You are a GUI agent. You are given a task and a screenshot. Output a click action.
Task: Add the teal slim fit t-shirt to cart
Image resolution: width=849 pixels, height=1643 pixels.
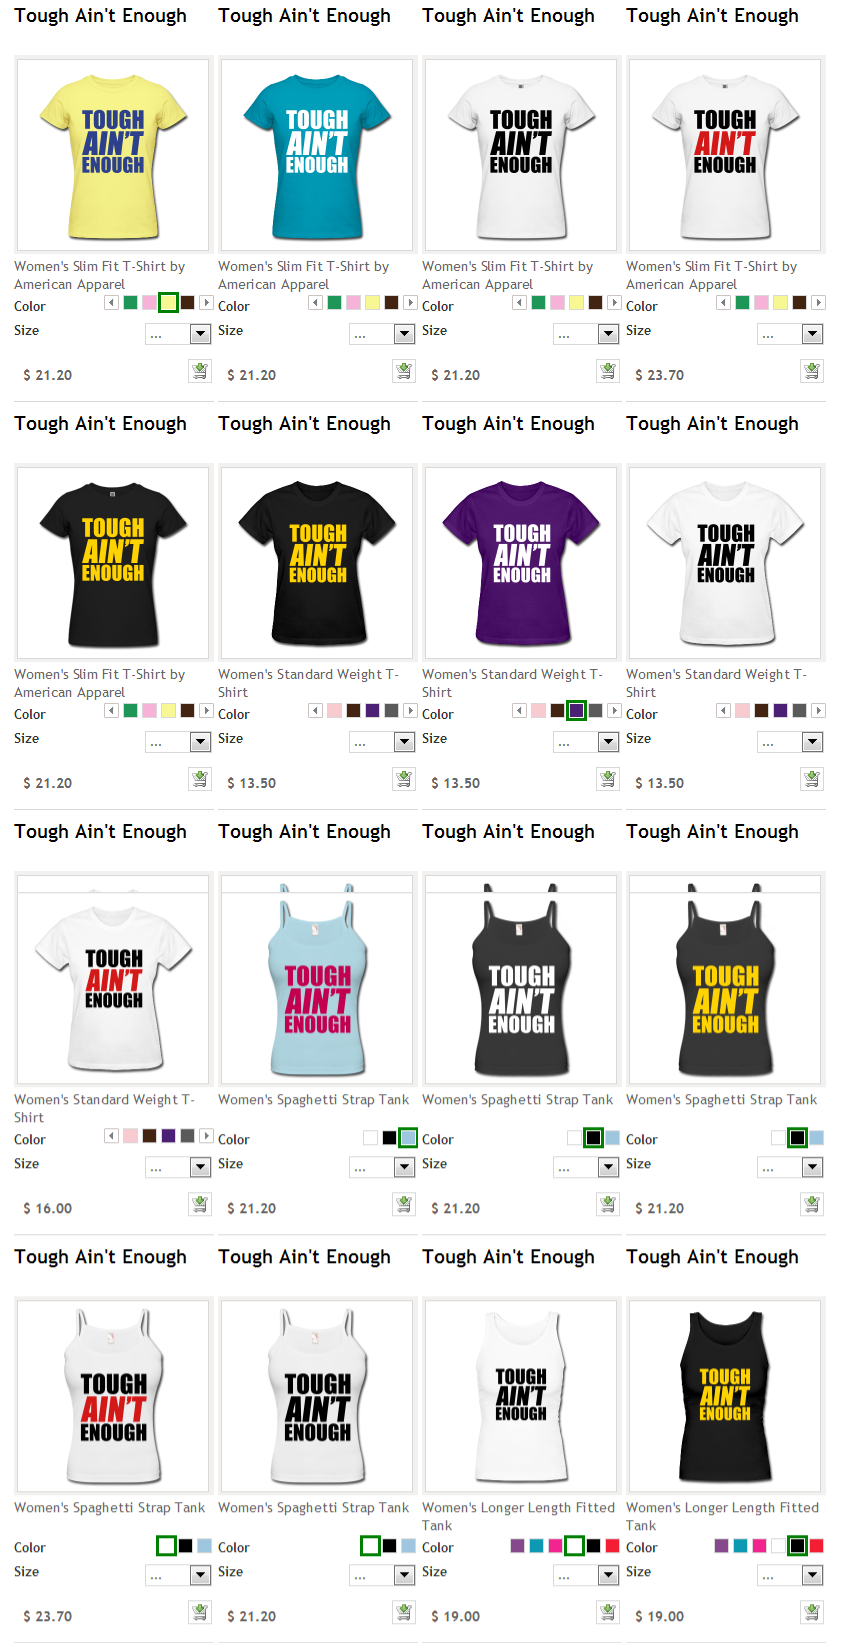tap(404, 371)
